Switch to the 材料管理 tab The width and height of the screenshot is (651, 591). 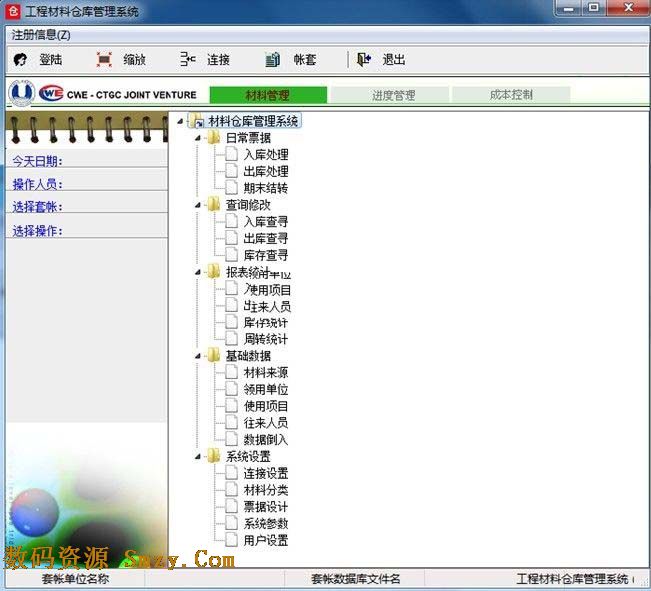[x=268, y=95]
